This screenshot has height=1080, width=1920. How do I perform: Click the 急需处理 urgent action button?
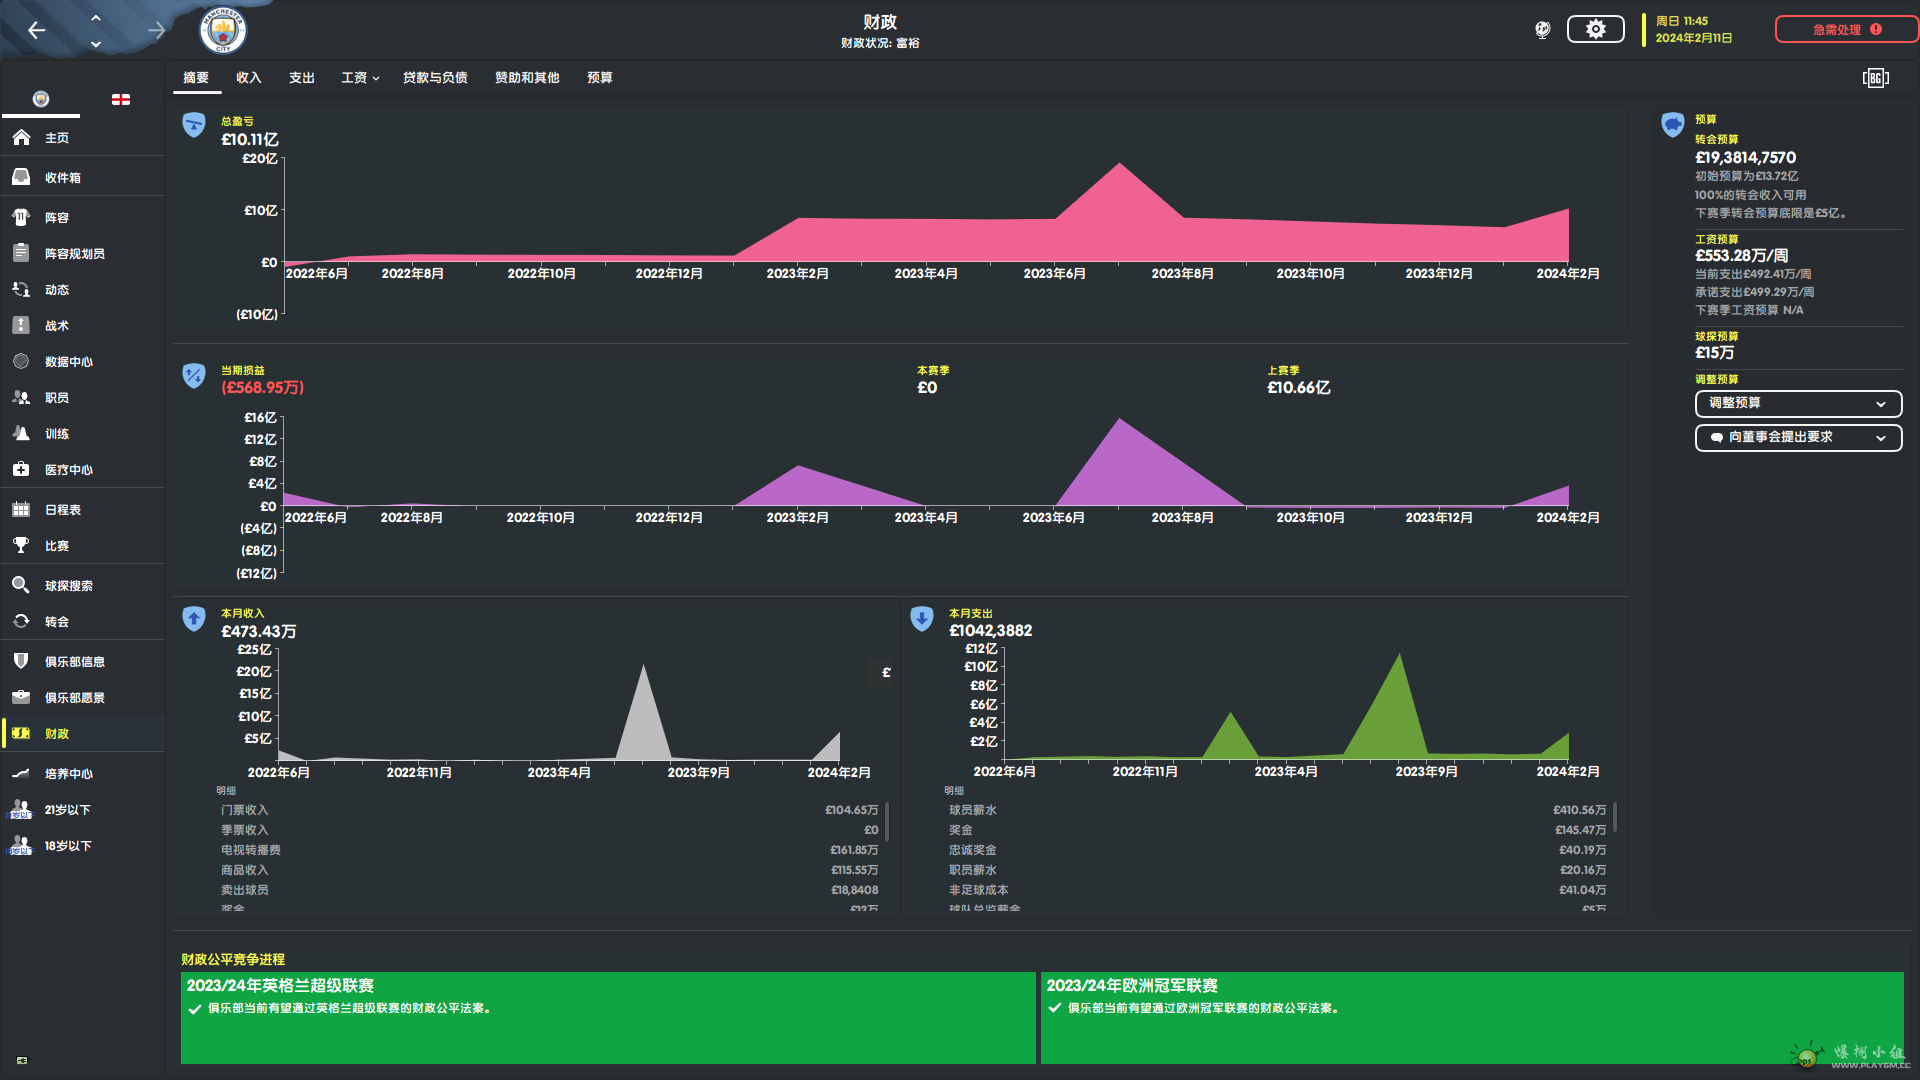1846,29
